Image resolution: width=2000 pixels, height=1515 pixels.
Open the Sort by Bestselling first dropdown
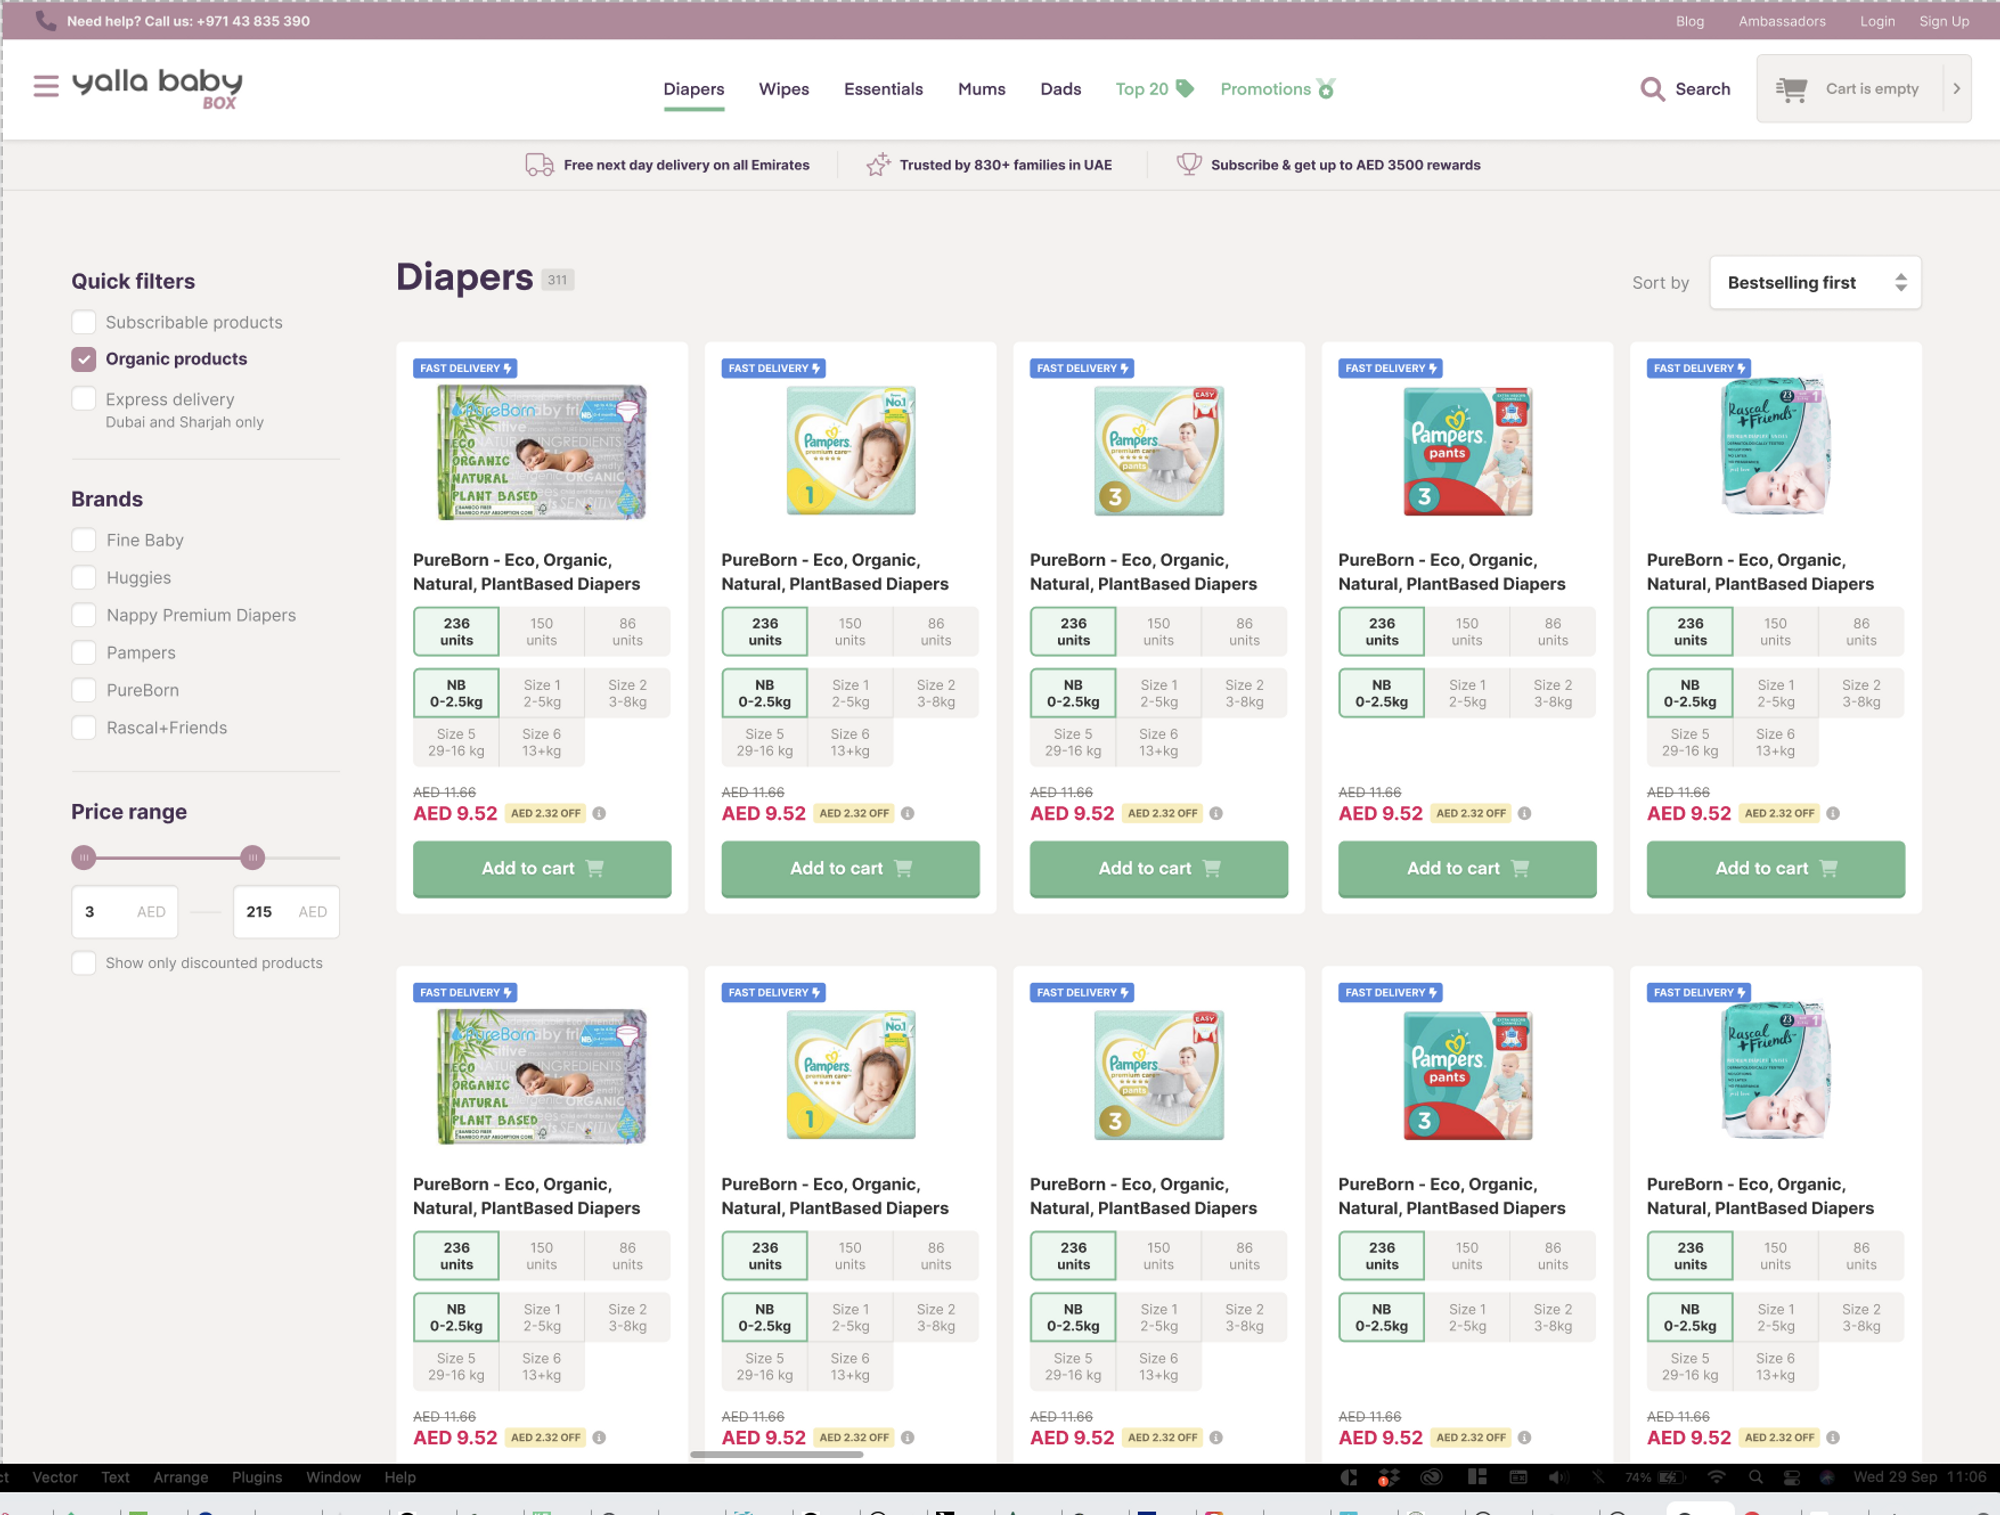point(1815,283)
